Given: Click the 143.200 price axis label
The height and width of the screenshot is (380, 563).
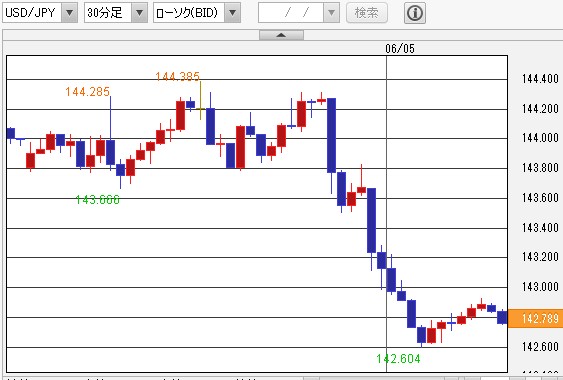Looking at the screenshot, I should [540, 257].
